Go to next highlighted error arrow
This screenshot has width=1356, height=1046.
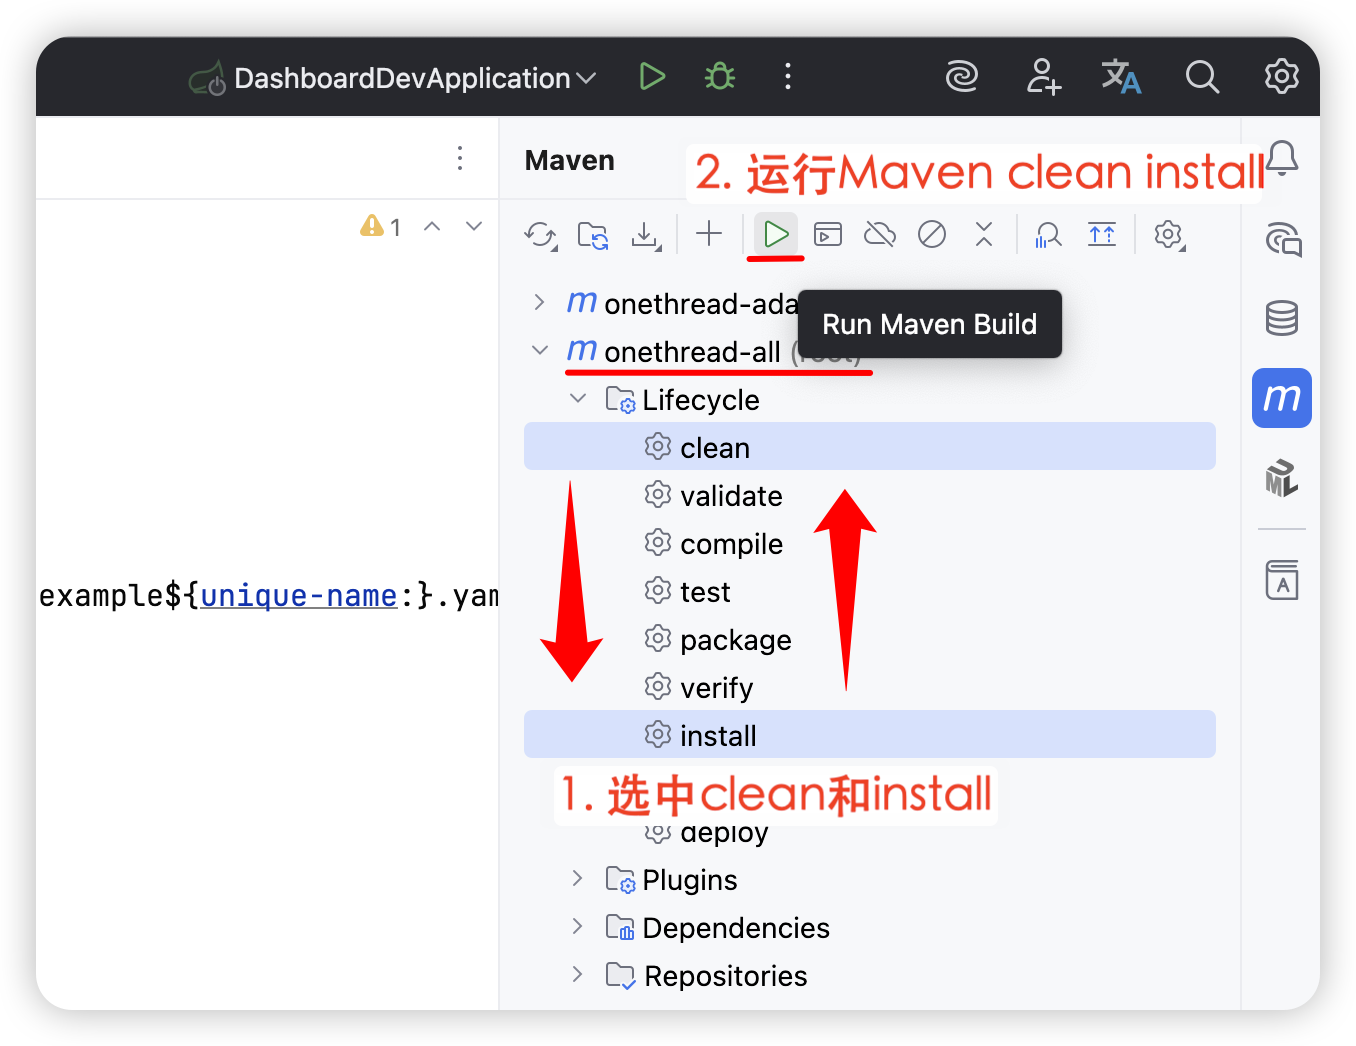click(474, 227)
